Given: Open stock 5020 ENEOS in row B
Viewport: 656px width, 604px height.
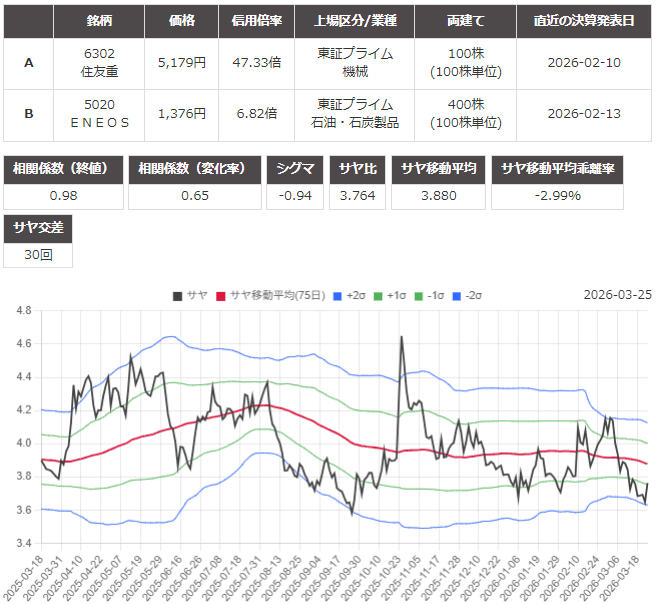Looking at the screenshot, I should coord(100,114).
